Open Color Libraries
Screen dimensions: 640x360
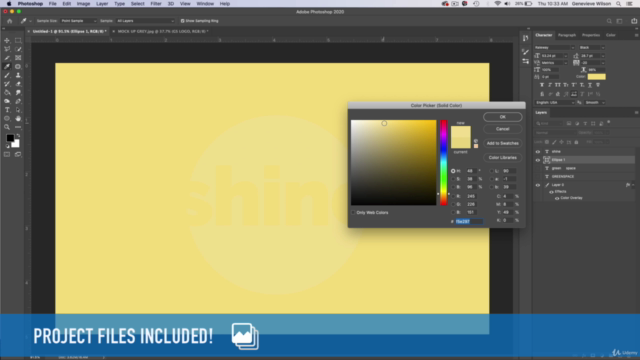(502, 158)
